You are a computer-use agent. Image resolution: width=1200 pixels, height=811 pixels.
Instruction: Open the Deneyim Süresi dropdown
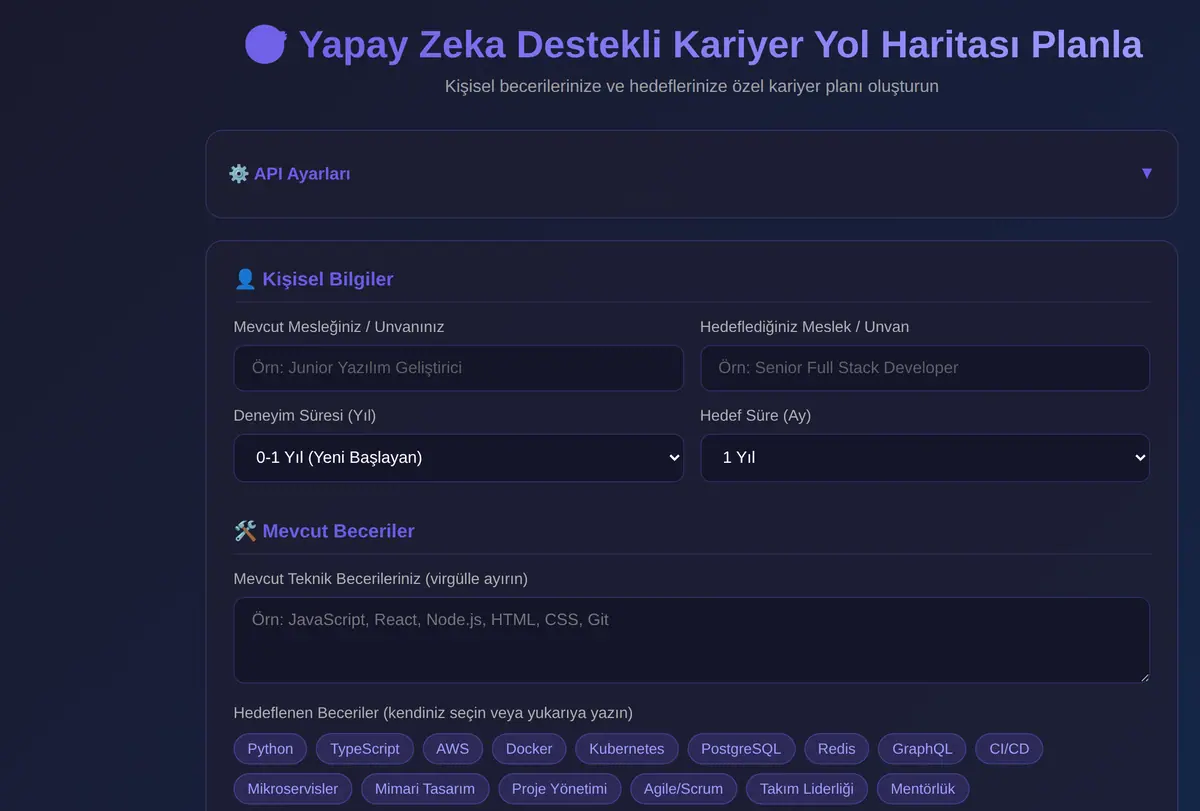tap(459, 458)
